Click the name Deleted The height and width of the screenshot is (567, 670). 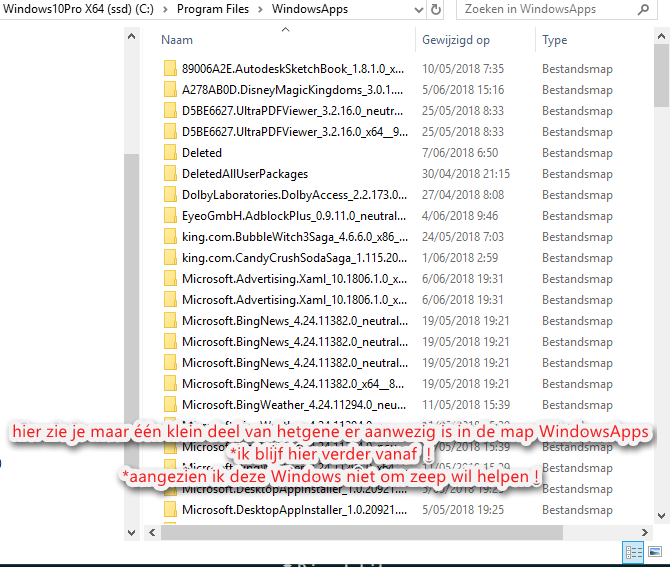(x=202, y=153)
